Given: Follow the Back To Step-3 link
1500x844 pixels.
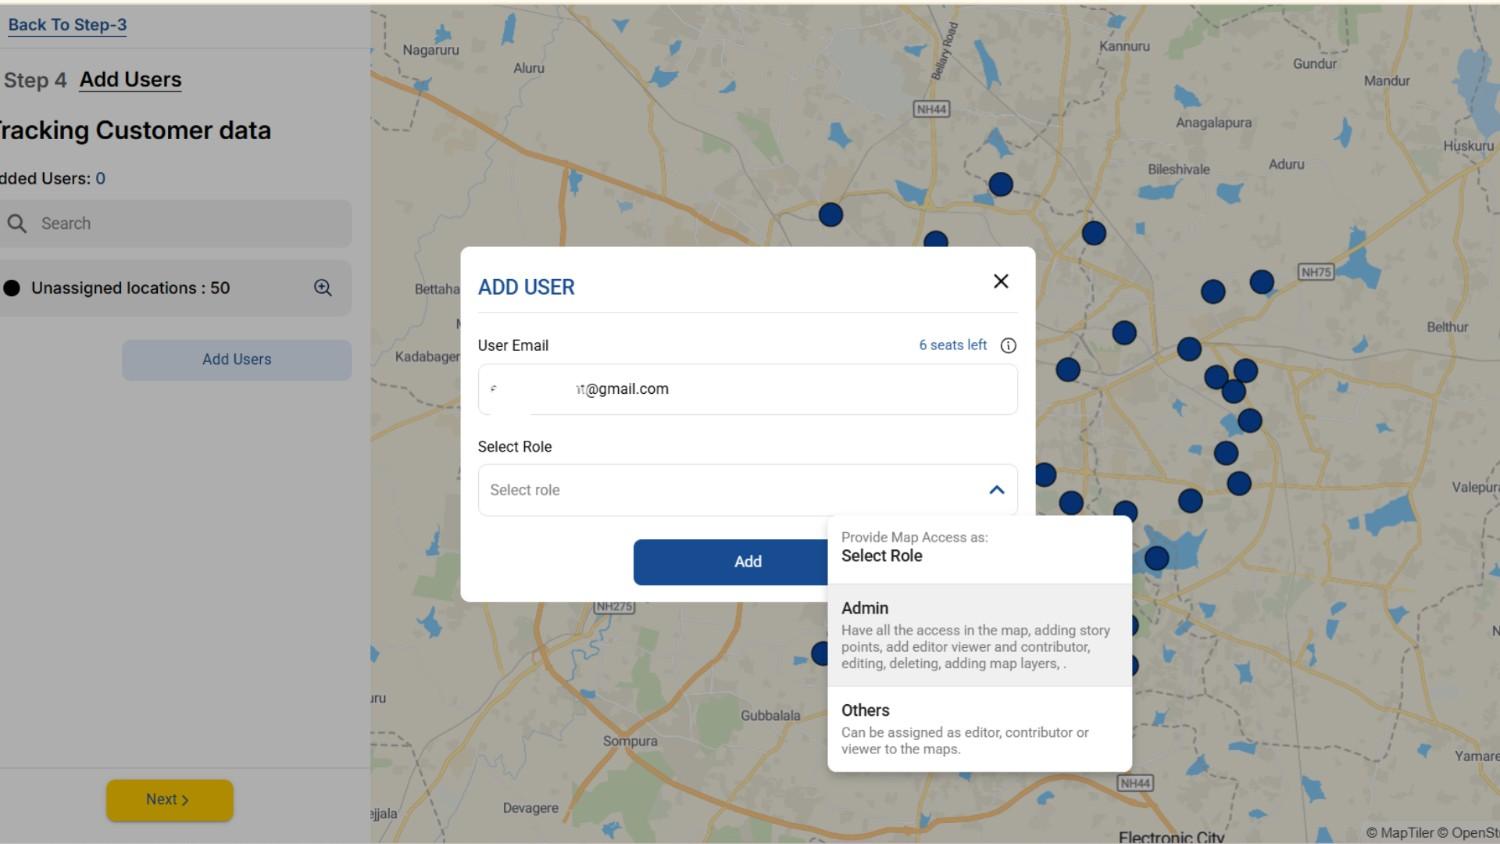Looking at the screenshot, I should pyautogui.click(x=67, y=25).
